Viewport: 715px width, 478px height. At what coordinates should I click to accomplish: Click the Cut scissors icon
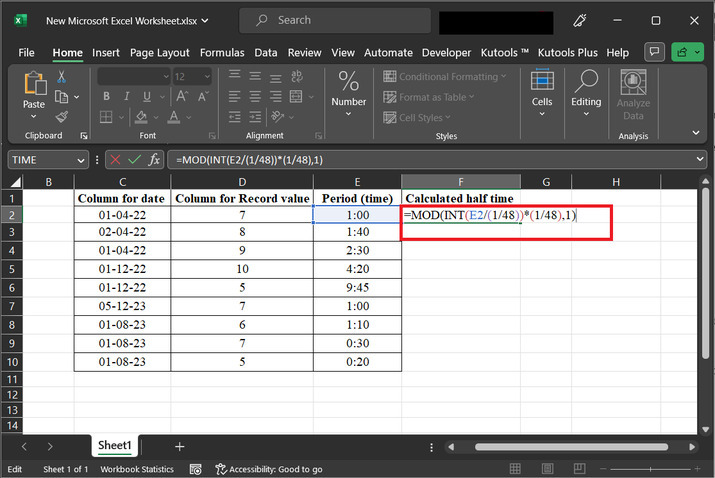61,77
